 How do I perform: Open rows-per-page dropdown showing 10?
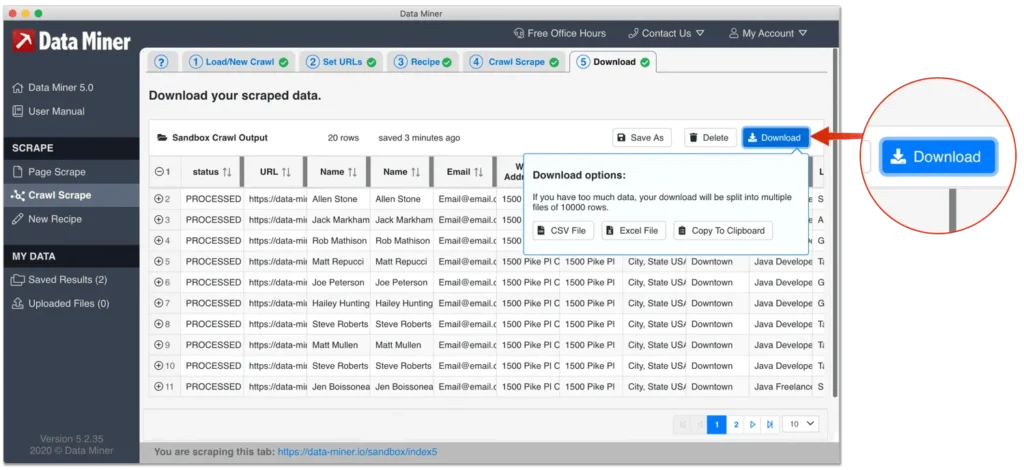[x=801, y=424]
